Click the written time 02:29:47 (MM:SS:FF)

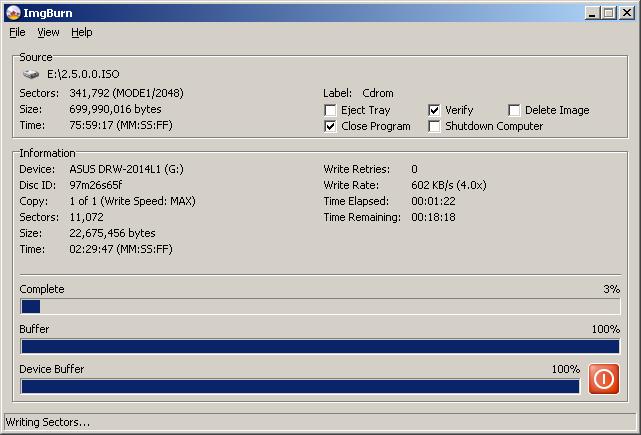click(121, 249)
